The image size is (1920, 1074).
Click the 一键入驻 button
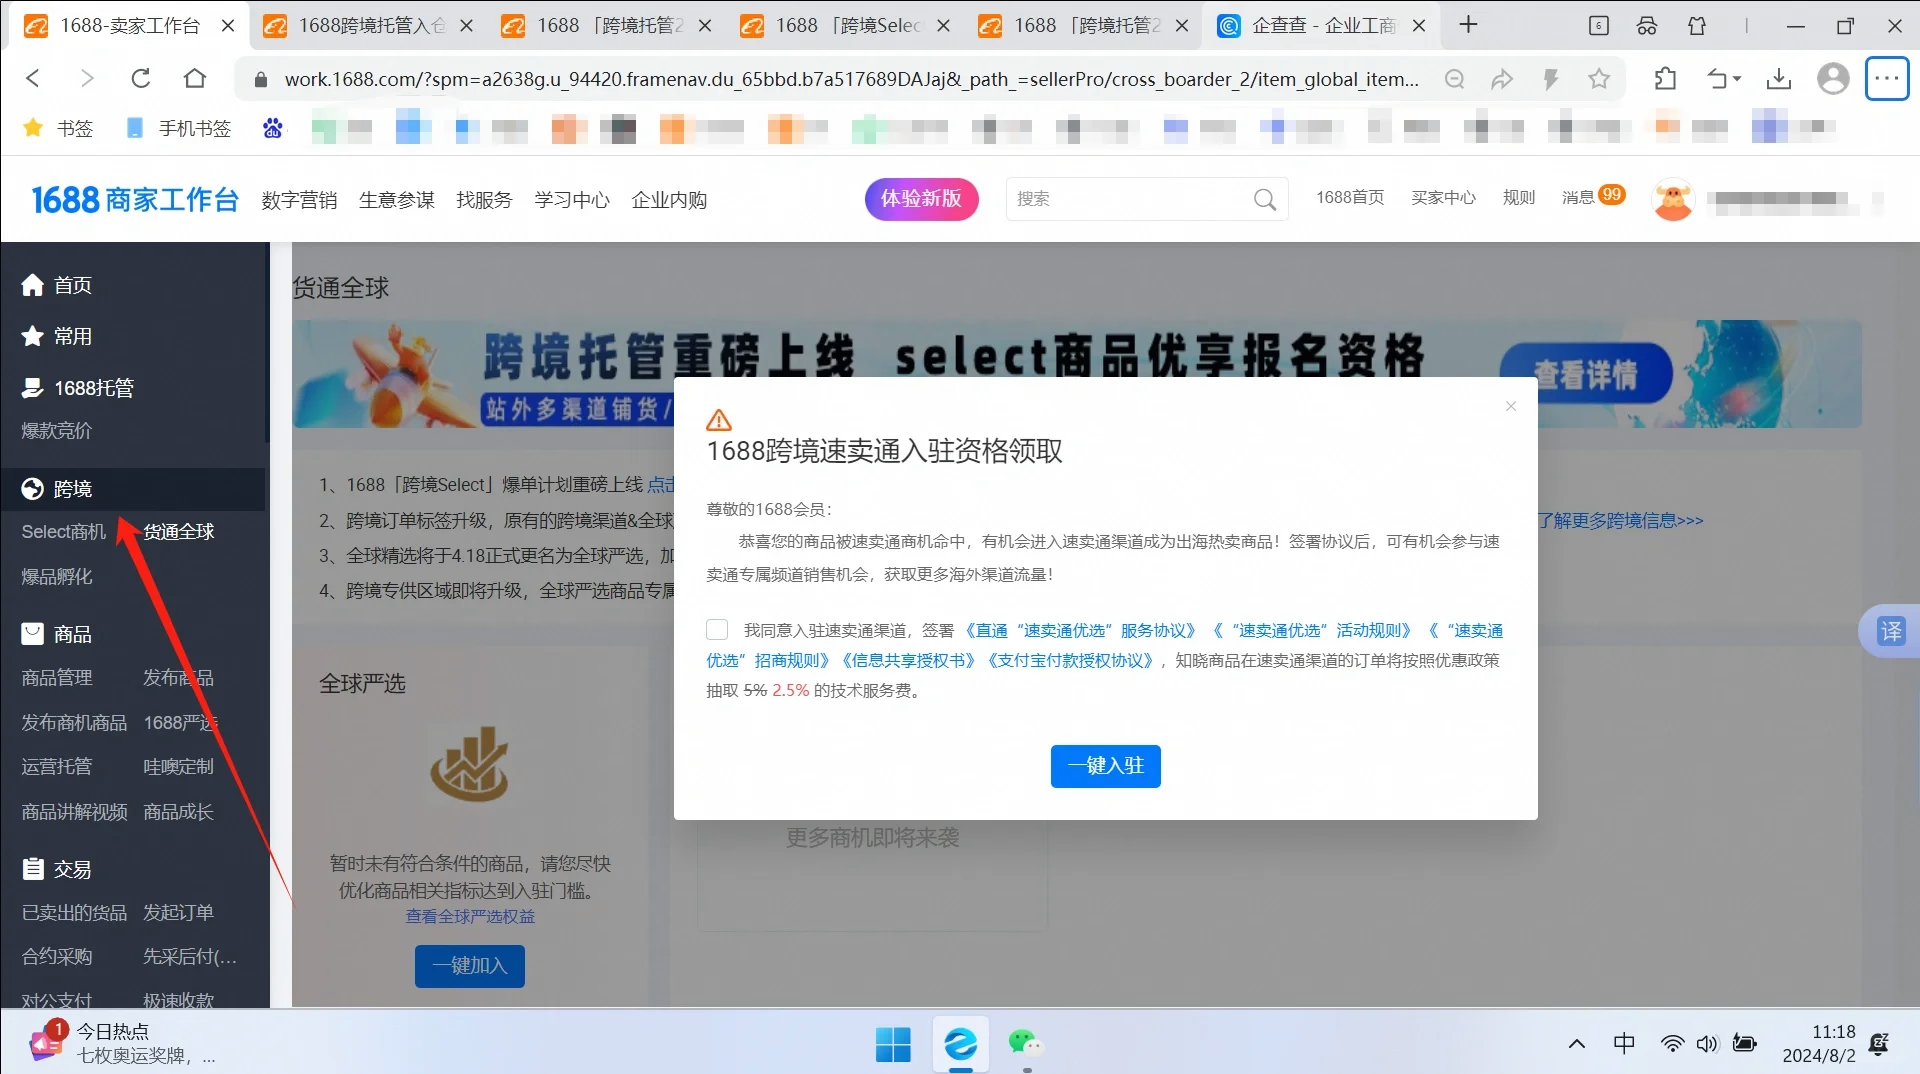click(x=1105, y=766)
